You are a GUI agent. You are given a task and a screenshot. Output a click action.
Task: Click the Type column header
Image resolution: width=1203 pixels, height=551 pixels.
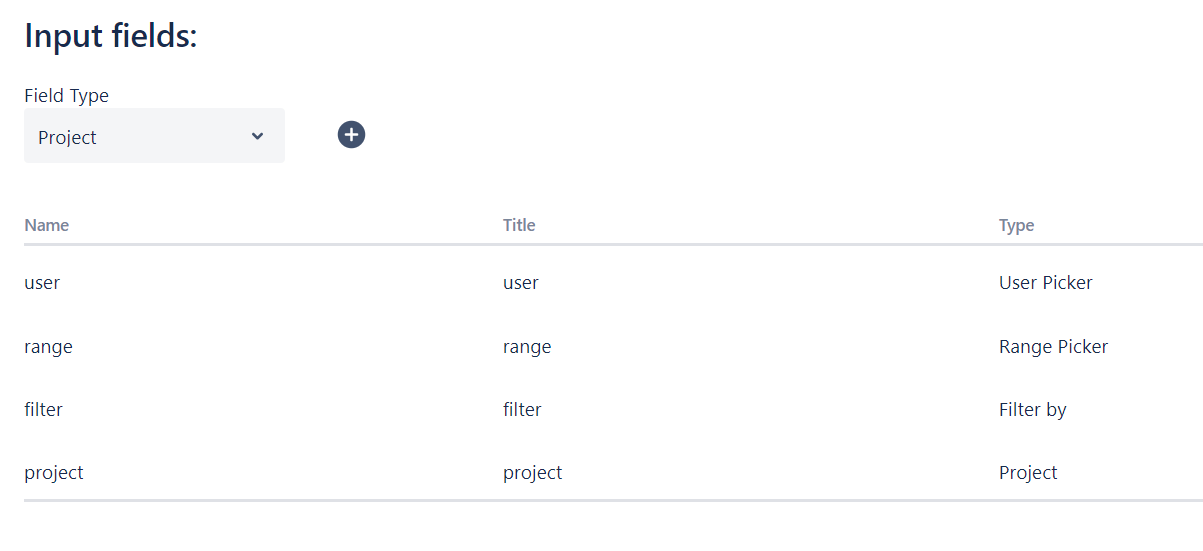coord(1016,225)
